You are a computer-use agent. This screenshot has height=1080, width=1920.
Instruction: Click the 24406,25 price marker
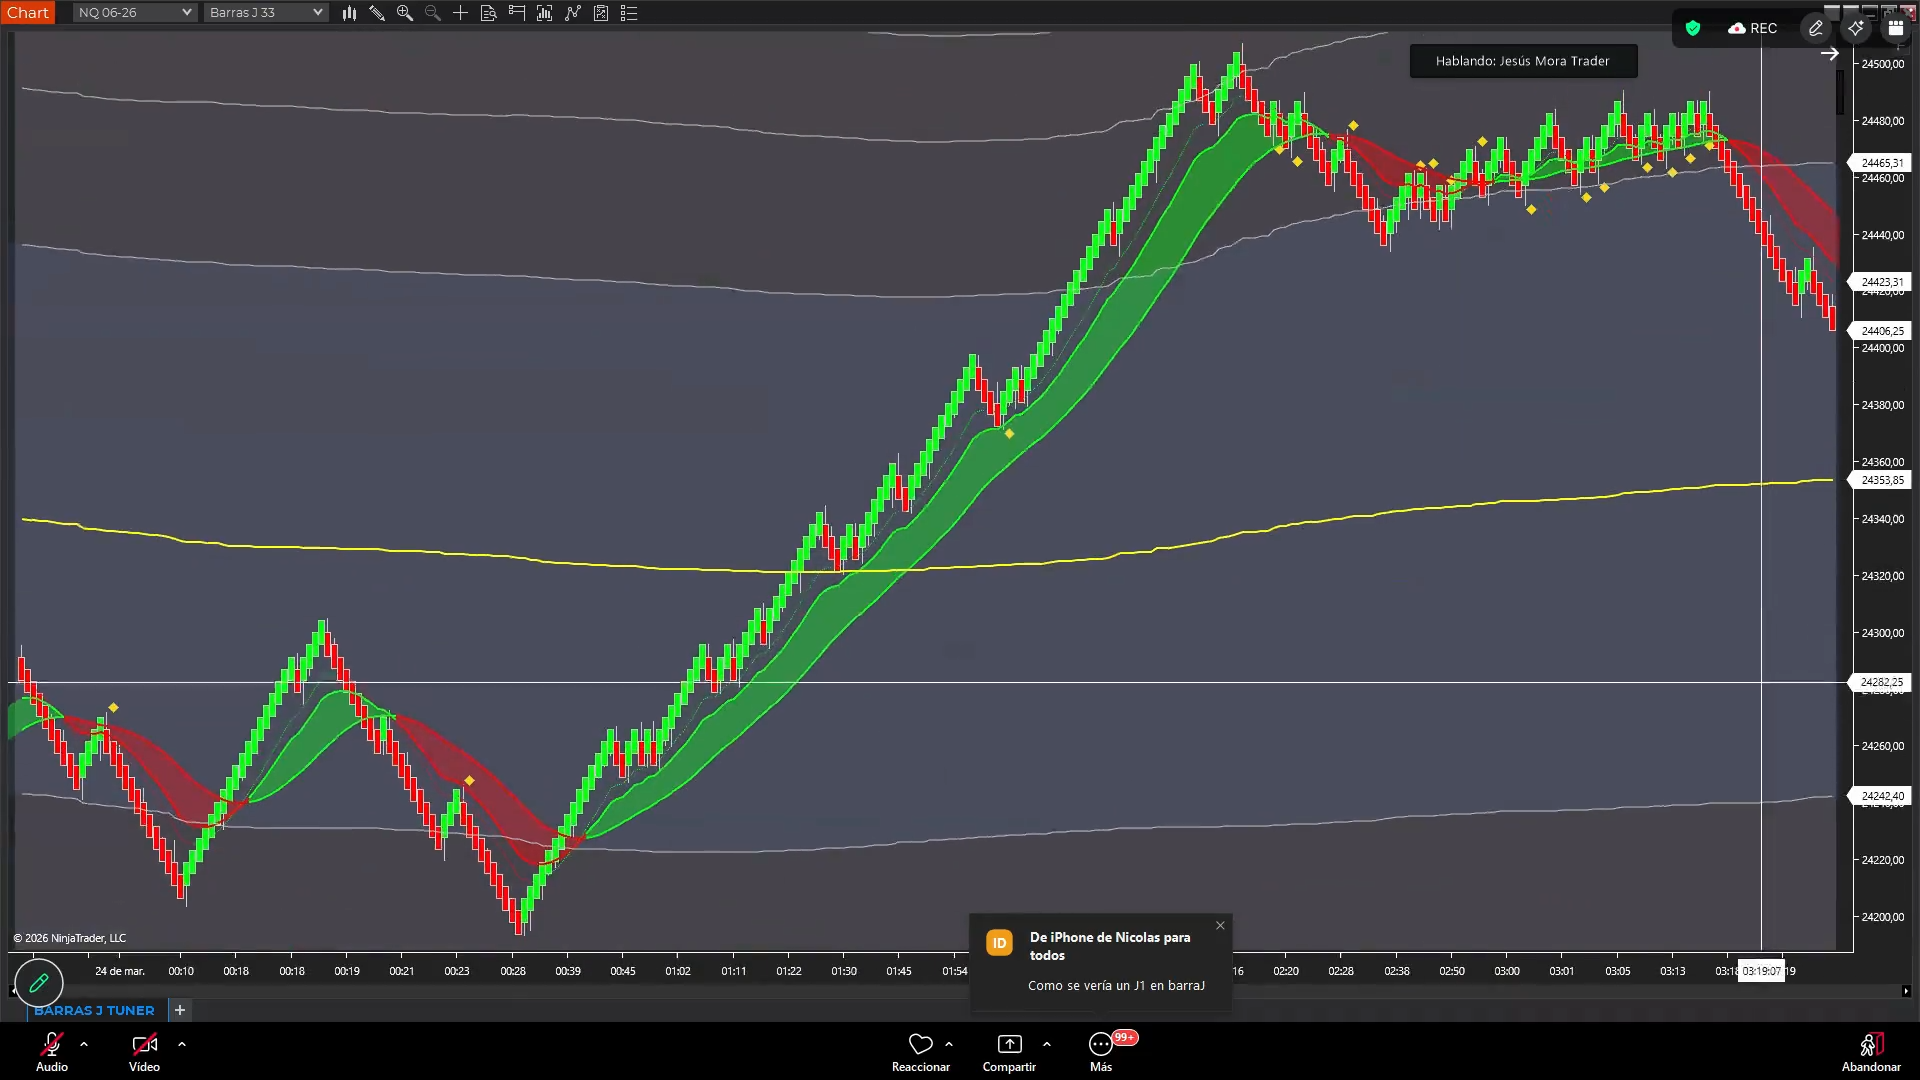pyautogui.click(x=1881, y=331)
